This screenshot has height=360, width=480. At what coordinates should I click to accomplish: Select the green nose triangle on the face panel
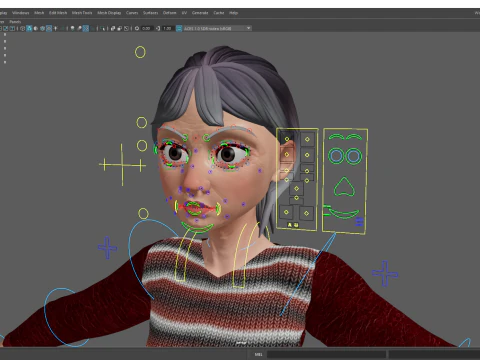click(x=344, y=187)
